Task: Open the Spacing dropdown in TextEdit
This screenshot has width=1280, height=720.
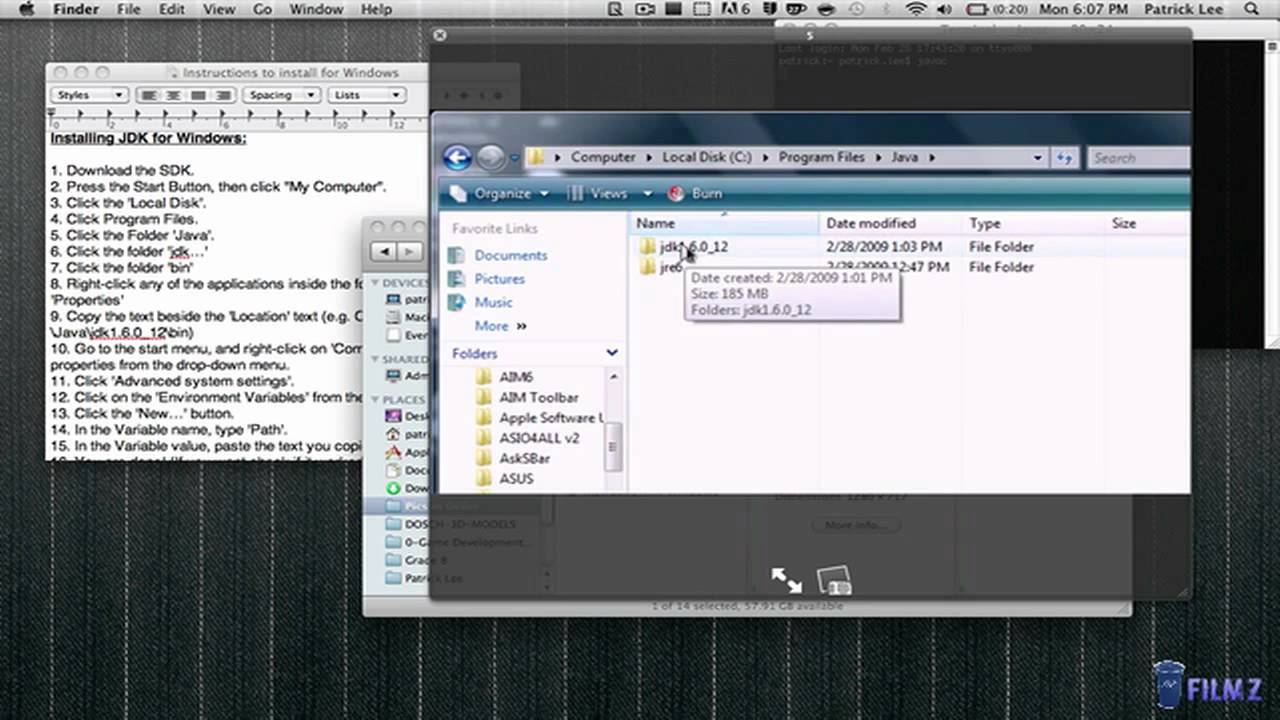Action: coord(280,95)
